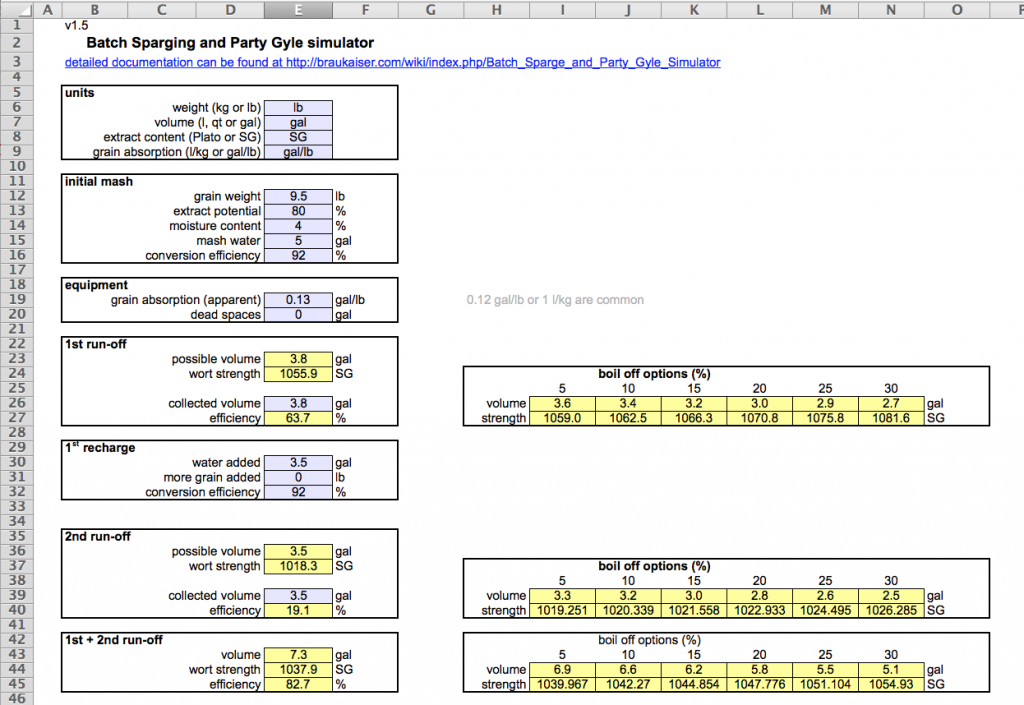Select 2nd run-off collected volume cell 3.5
This screenshot has height=705, width=1024.
tap(298, 596)
